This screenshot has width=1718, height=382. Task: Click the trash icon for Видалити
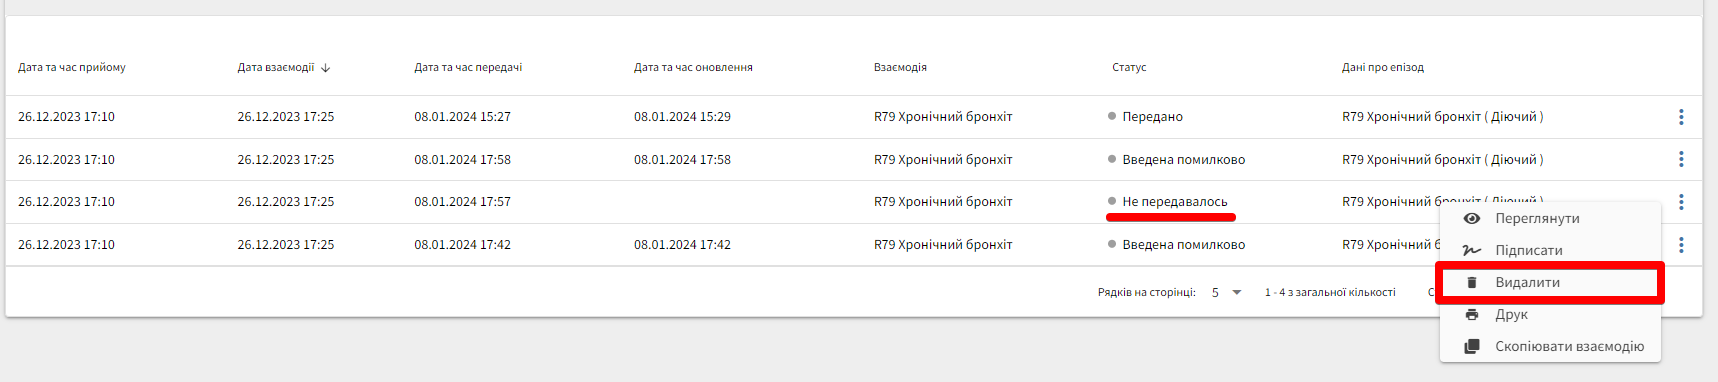click(1471, 282)
